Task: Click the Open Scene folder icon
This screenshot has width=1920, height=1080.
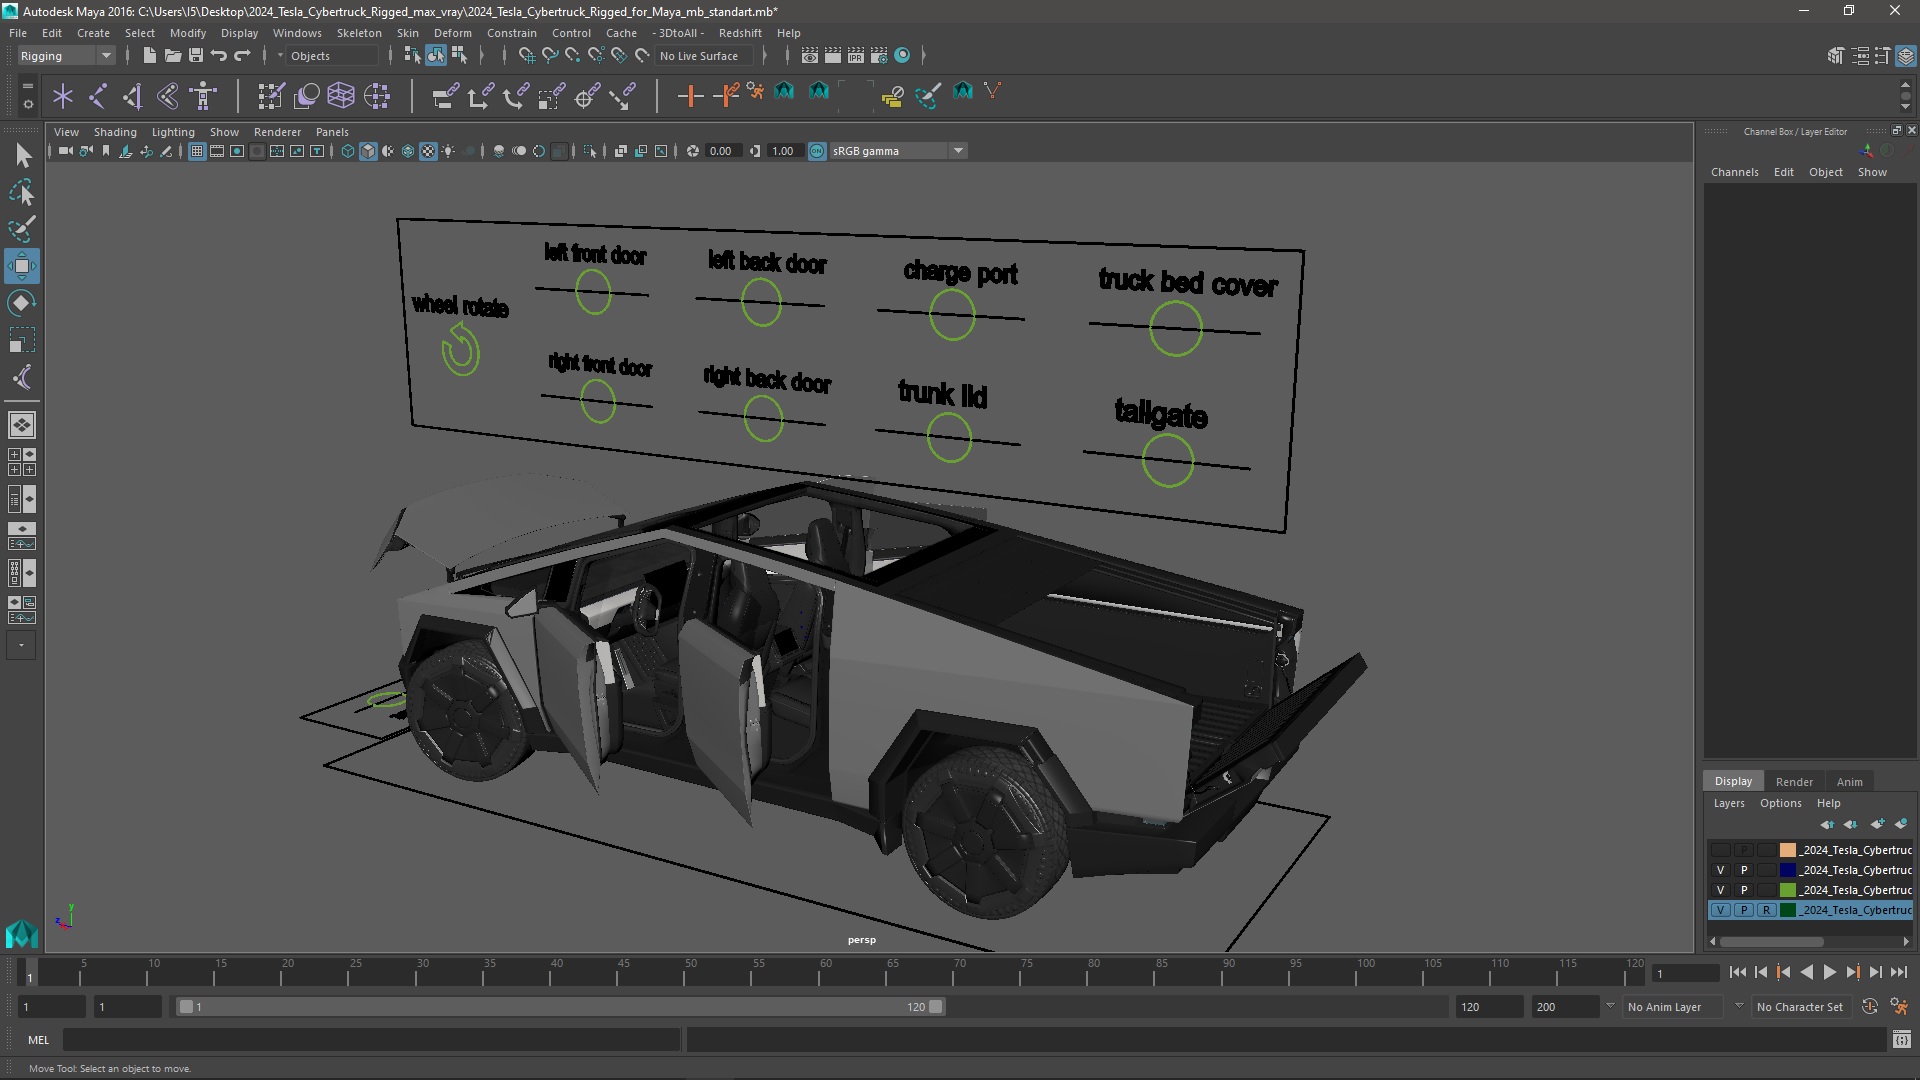Action: pyautogui.click(x=172, y=56)
